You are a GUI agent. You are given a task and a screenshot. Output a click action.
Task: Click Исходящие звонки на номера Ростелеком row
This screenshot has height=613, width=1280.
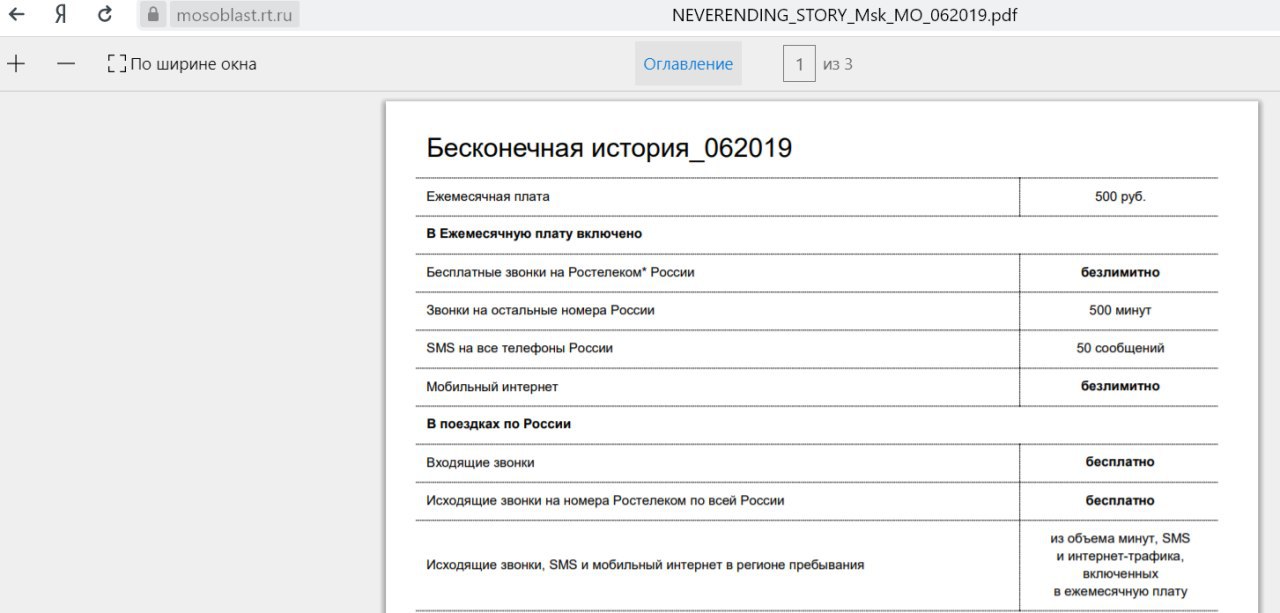[605, 501]
